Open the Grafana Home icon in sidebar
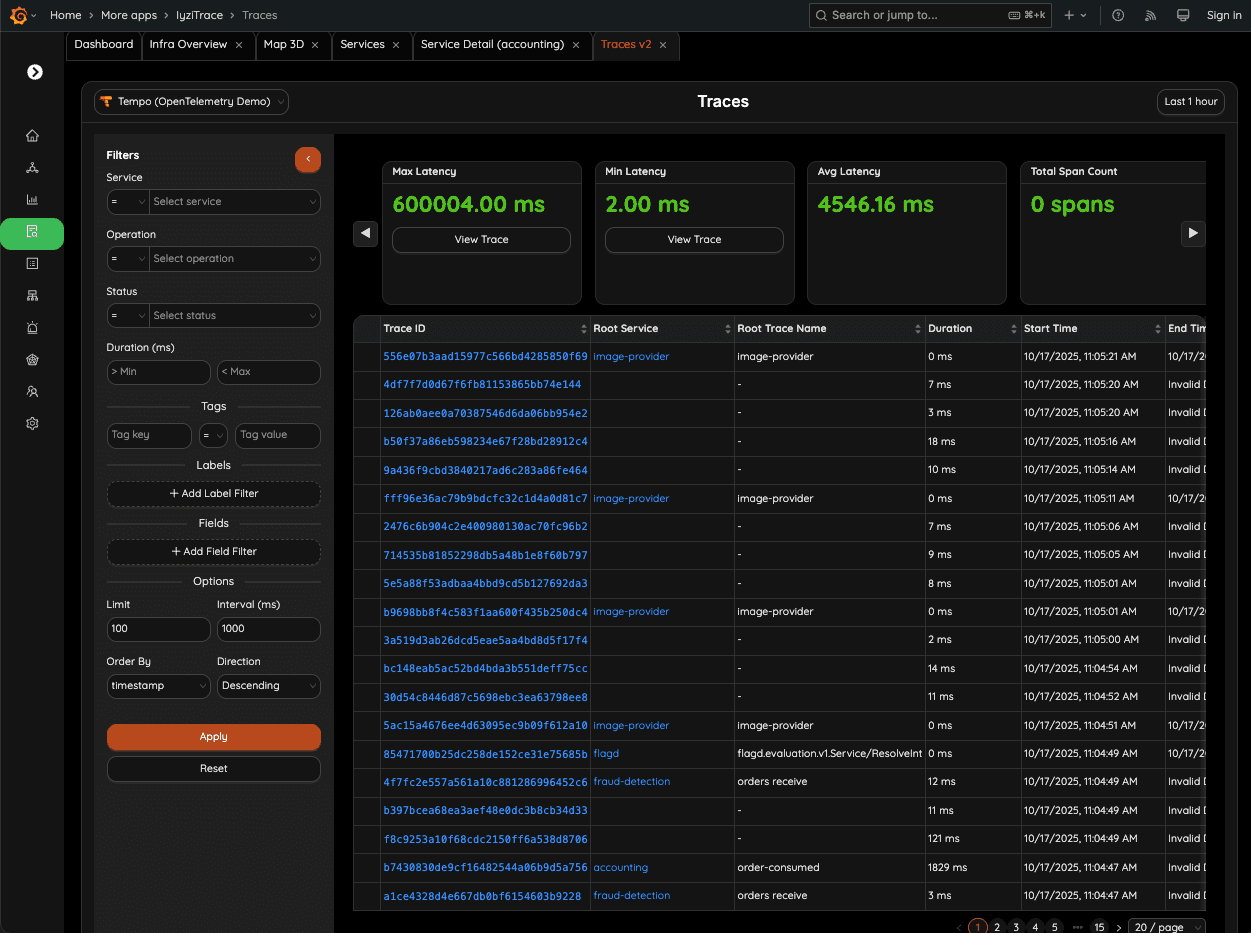The width and height of the screenshot is (1251, 933). tap(32, 134)
